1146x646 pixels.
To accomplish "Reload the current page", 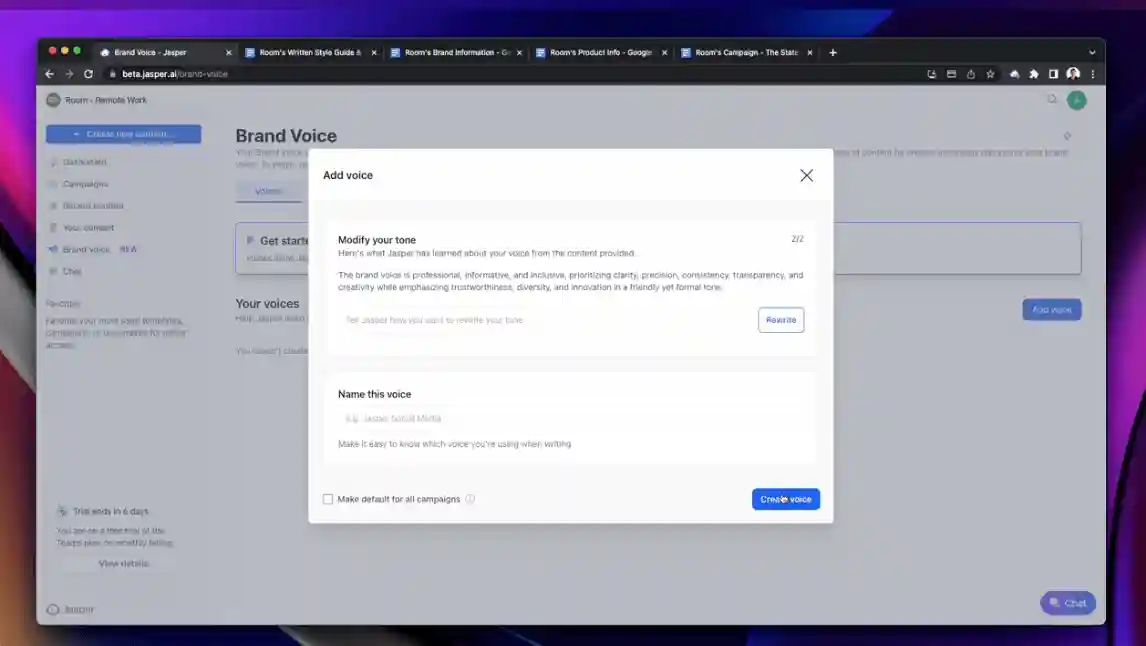I will click(88, 74).
